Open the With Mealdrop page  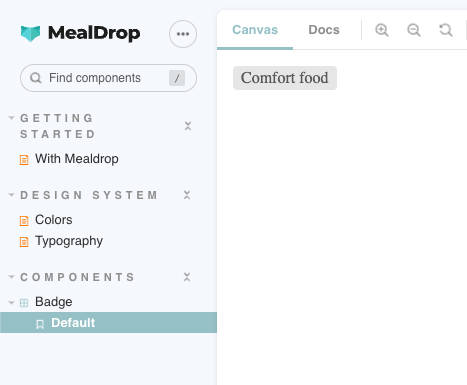[77, 159]
